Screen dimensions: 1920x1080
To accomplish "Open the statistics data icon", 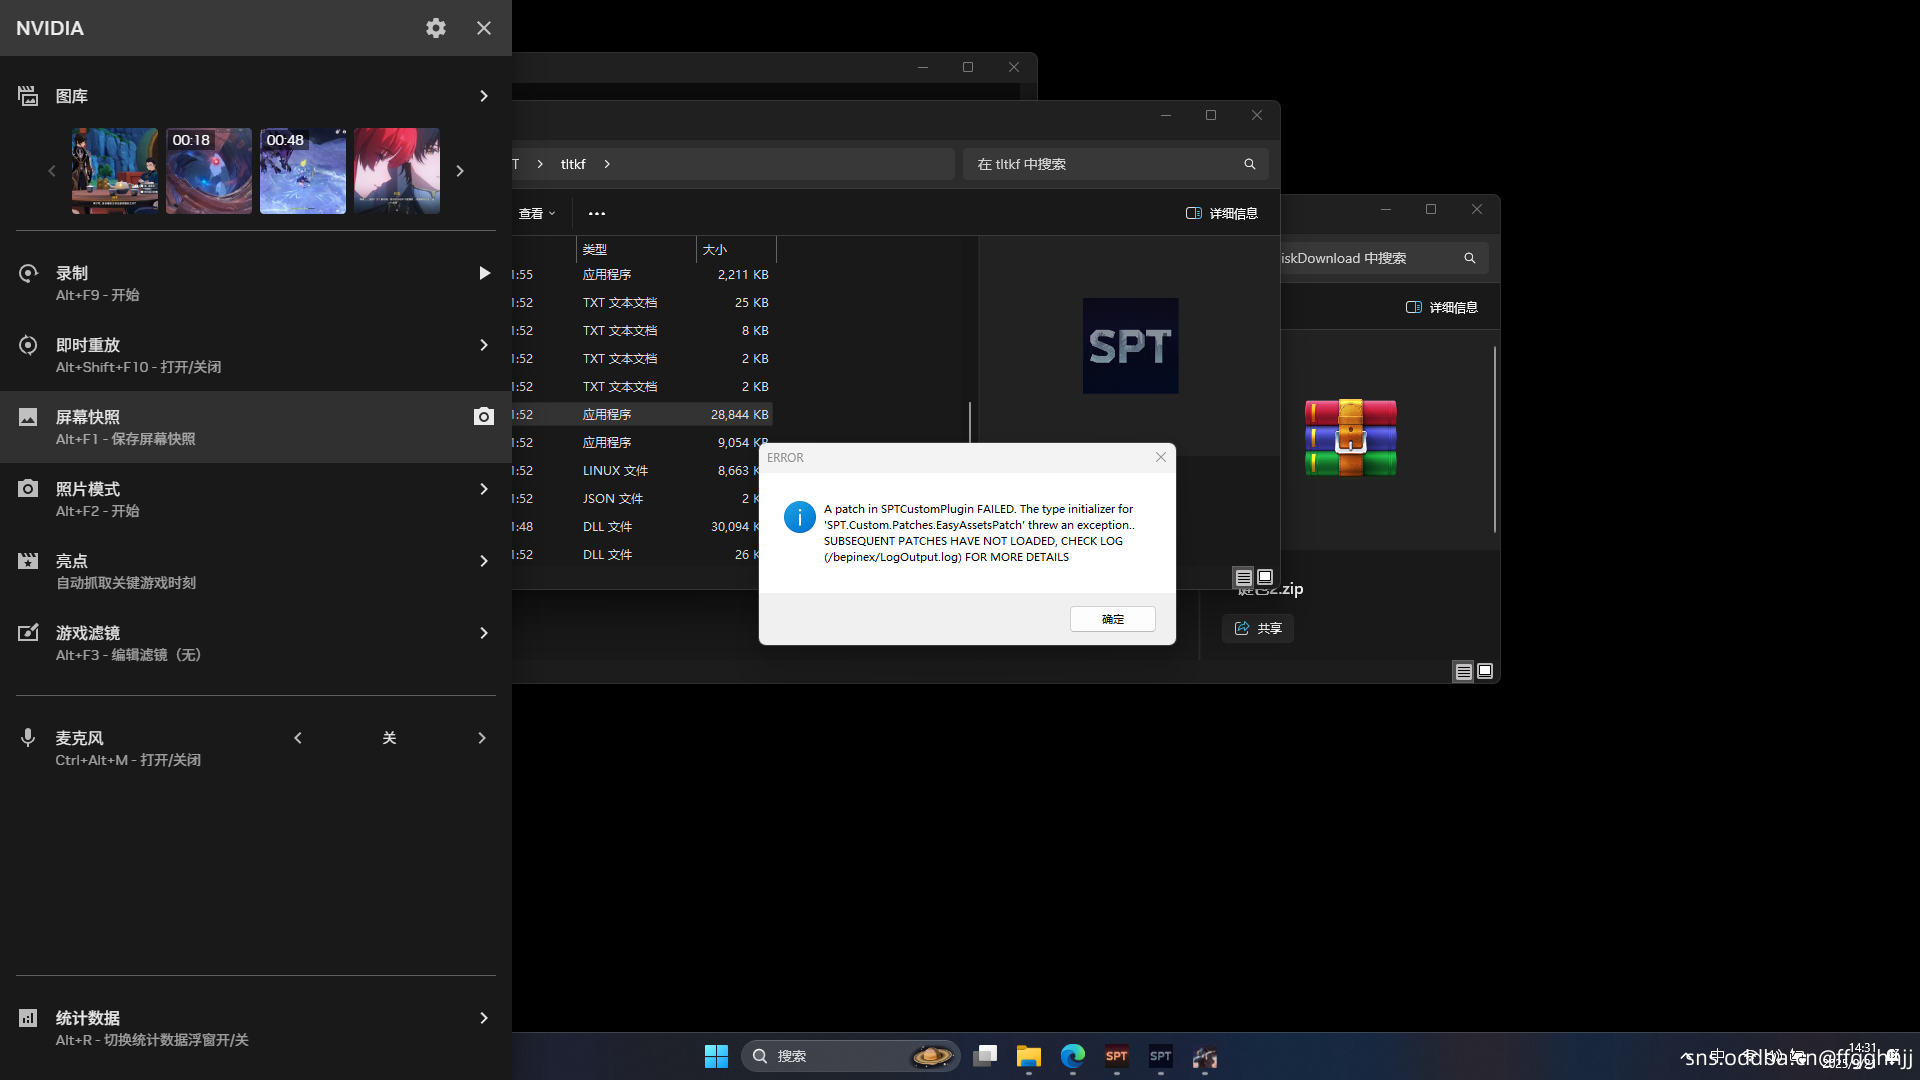I will pos(28,1018).
